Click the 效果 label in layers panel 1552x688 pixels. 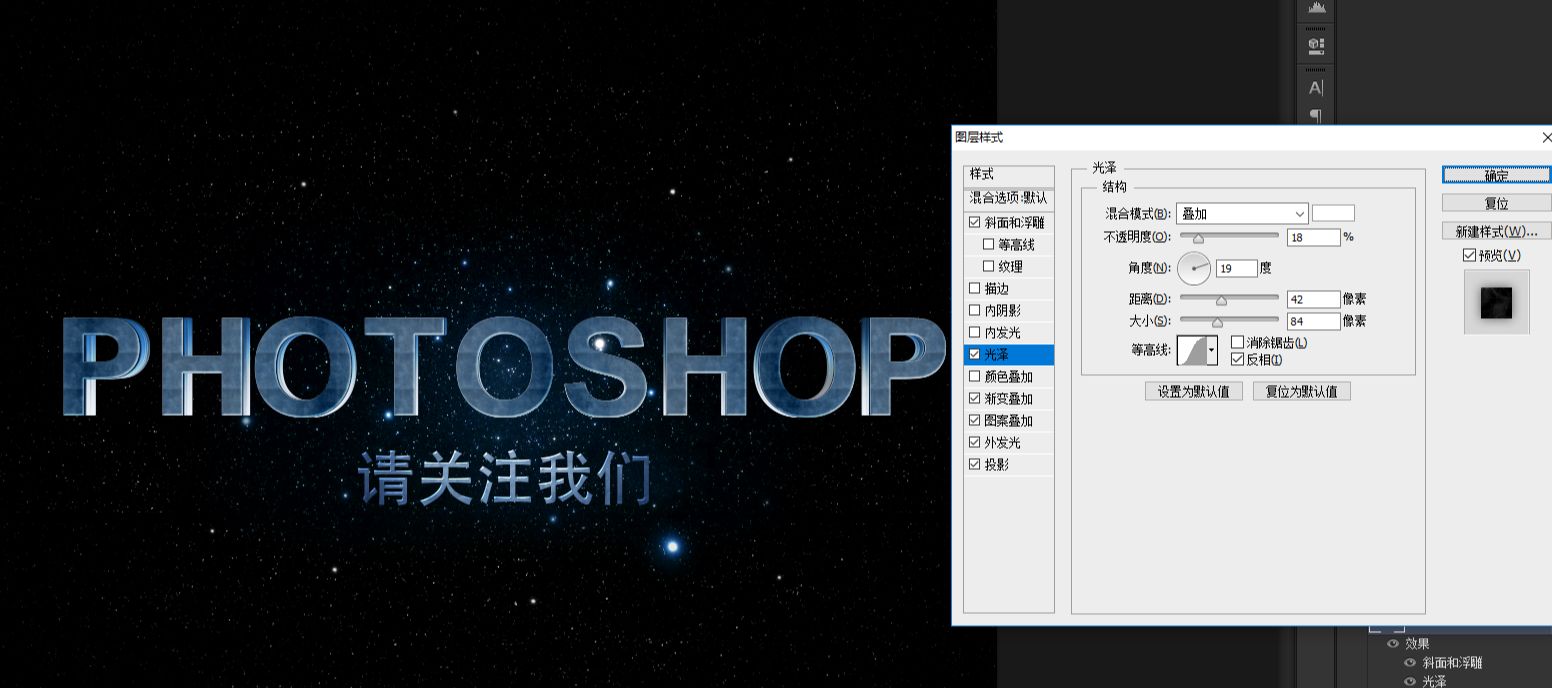coord(1417,644)
